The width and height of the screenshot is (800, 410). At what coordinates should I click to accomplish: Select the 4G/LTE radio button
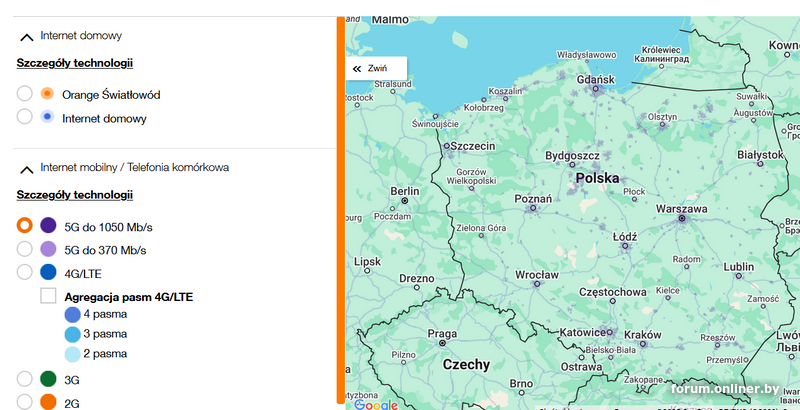click(x=24, y=272)
